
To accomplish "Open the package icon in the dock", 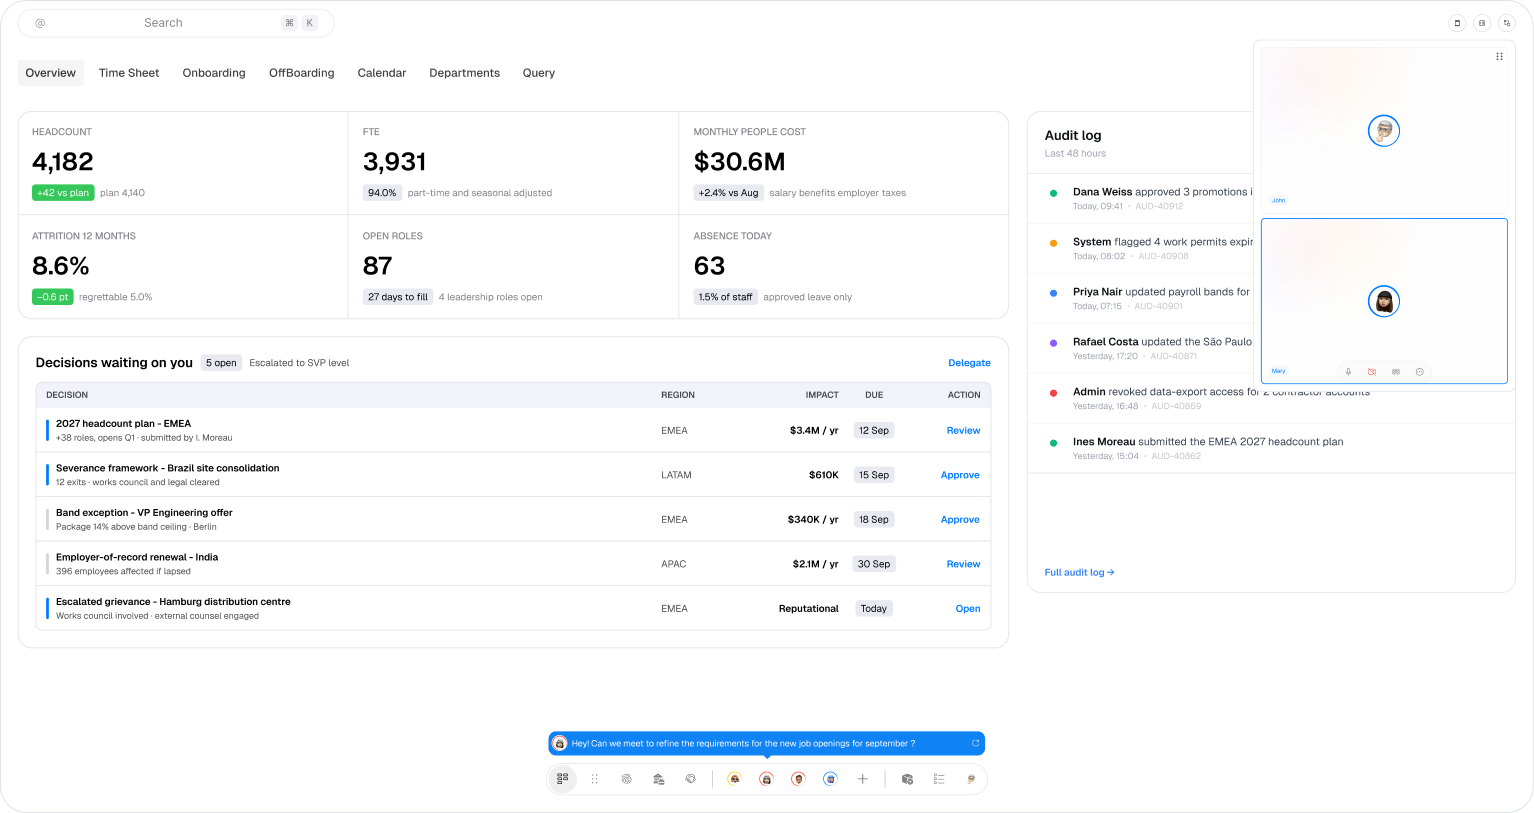I will tap(907, 779).
